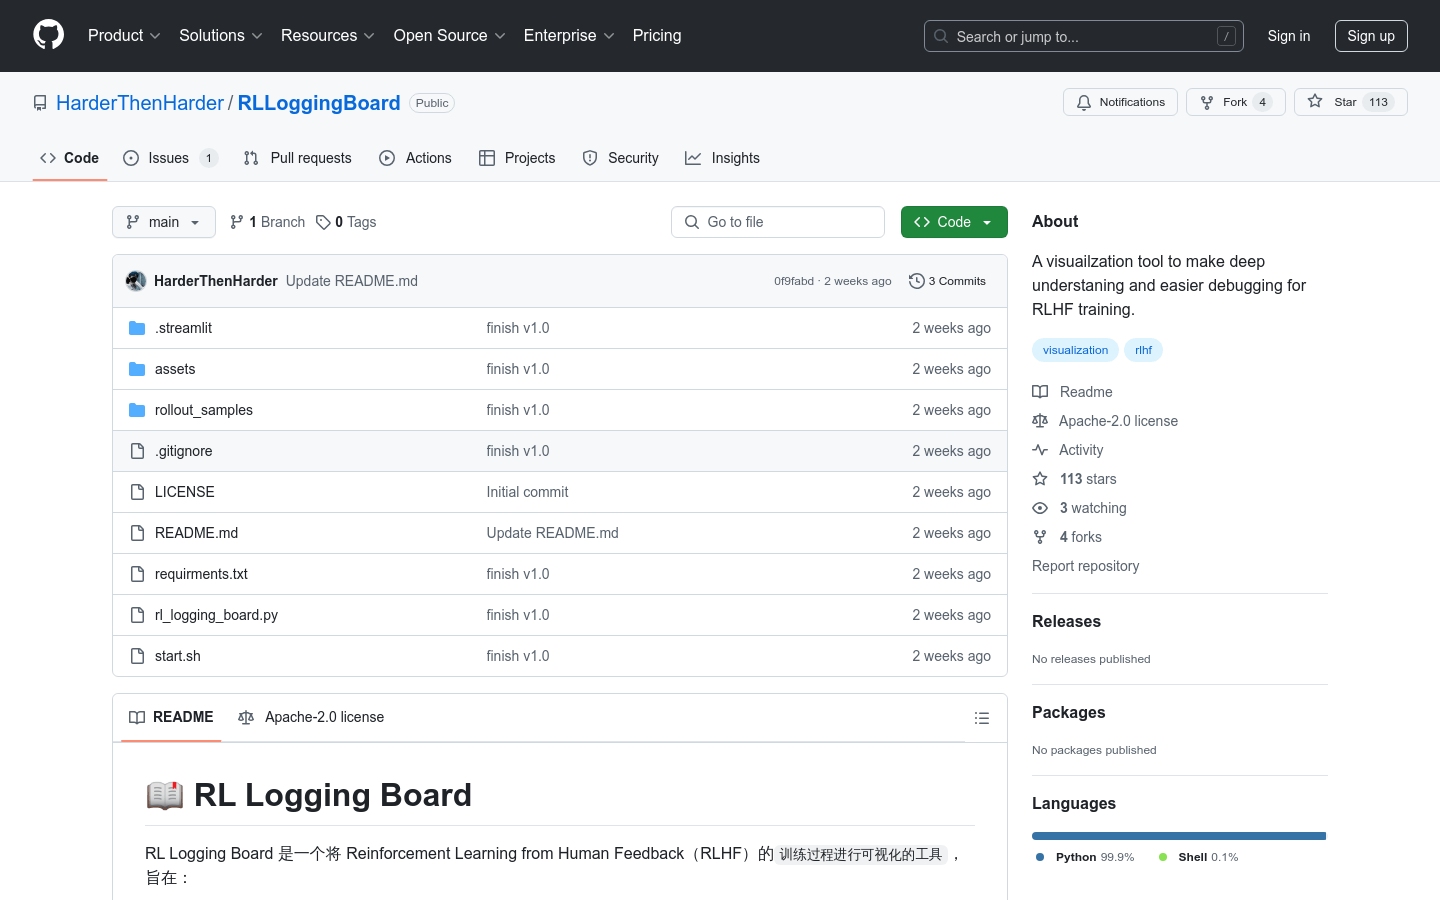Click the star icon inside the Star button
The height and width of the screenshot is (900, 1440).
(x=1316, y=101)
